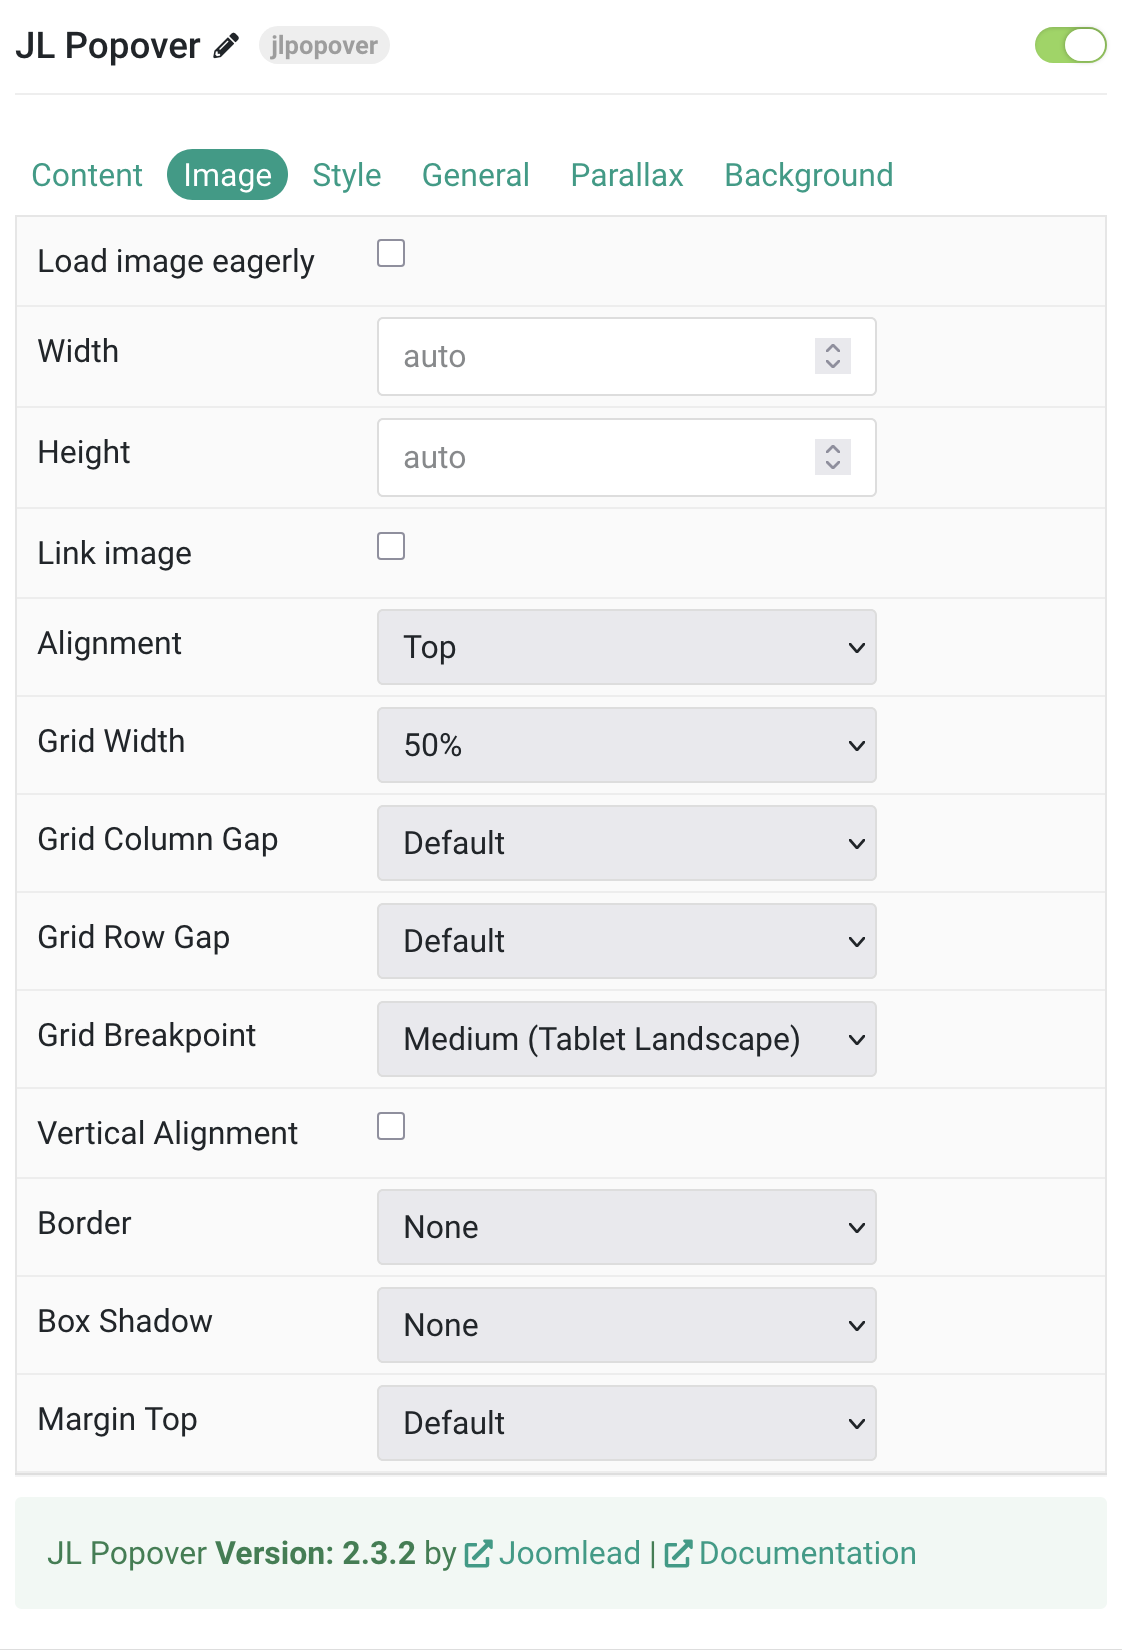
Task: Click the Joomlead external link icon
Action: (x=478, y=1553)
